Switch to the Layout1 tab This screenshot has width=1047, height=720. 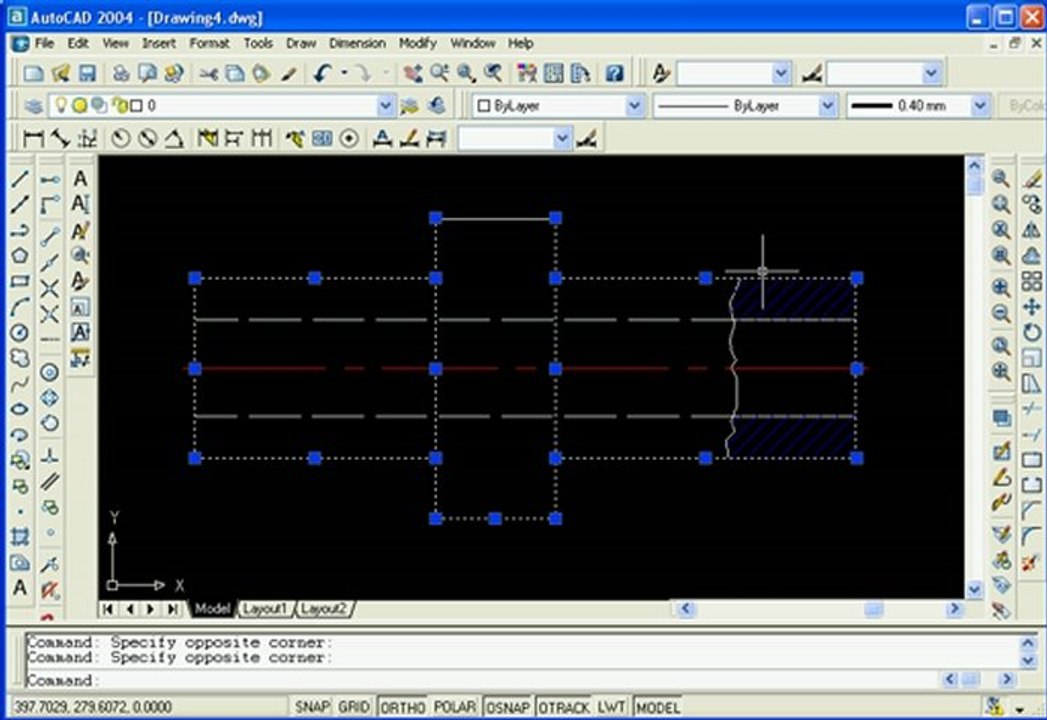pos(264,608)
